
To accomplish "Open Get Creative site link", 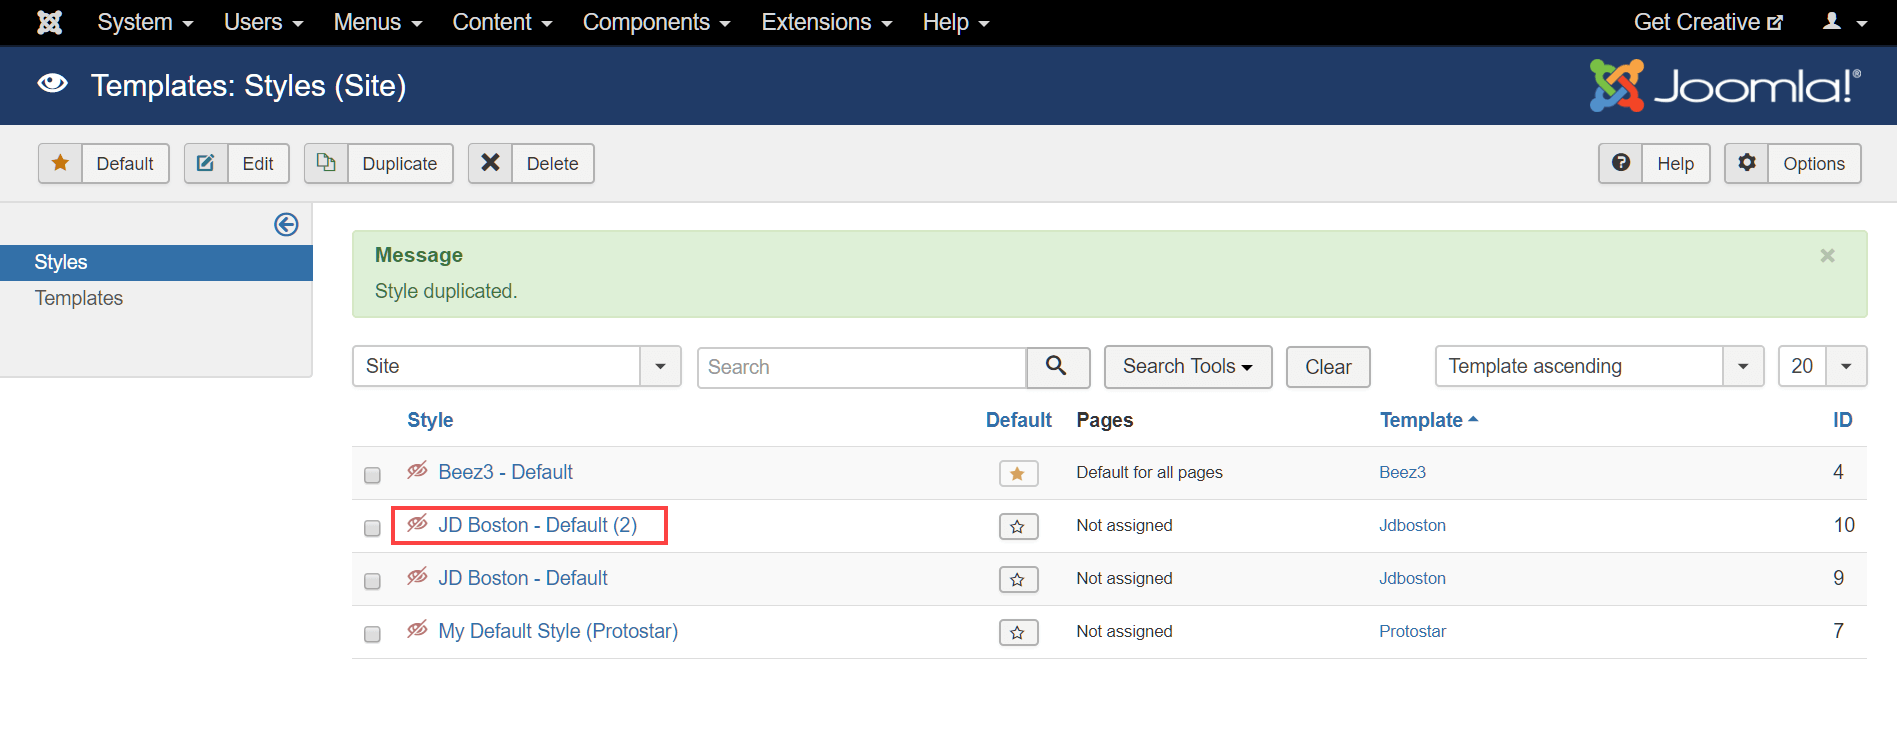I will click(x=1708, y=22).
